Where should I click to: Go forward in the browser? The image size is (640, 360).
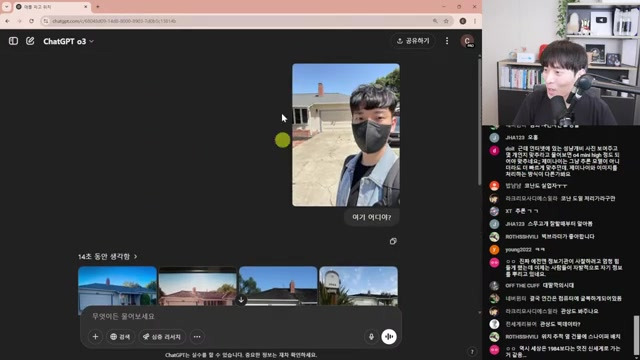click(19, 21)
